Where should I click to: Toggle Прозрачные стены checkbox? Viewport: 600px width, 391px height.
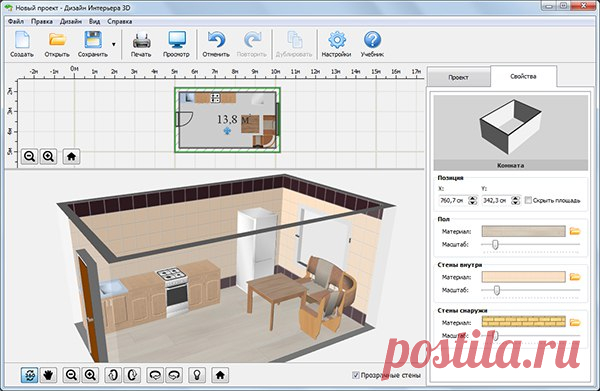tap(355, 375)
